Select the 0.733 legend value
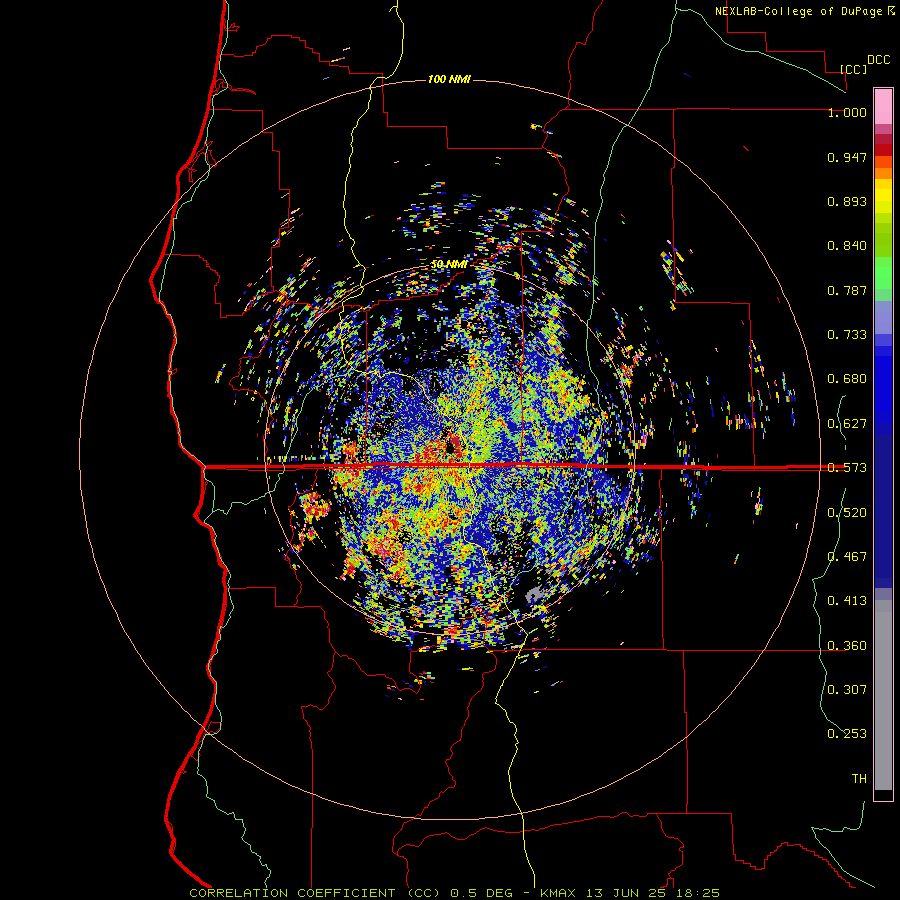The image size is (900, 900). tap(847, 335)
